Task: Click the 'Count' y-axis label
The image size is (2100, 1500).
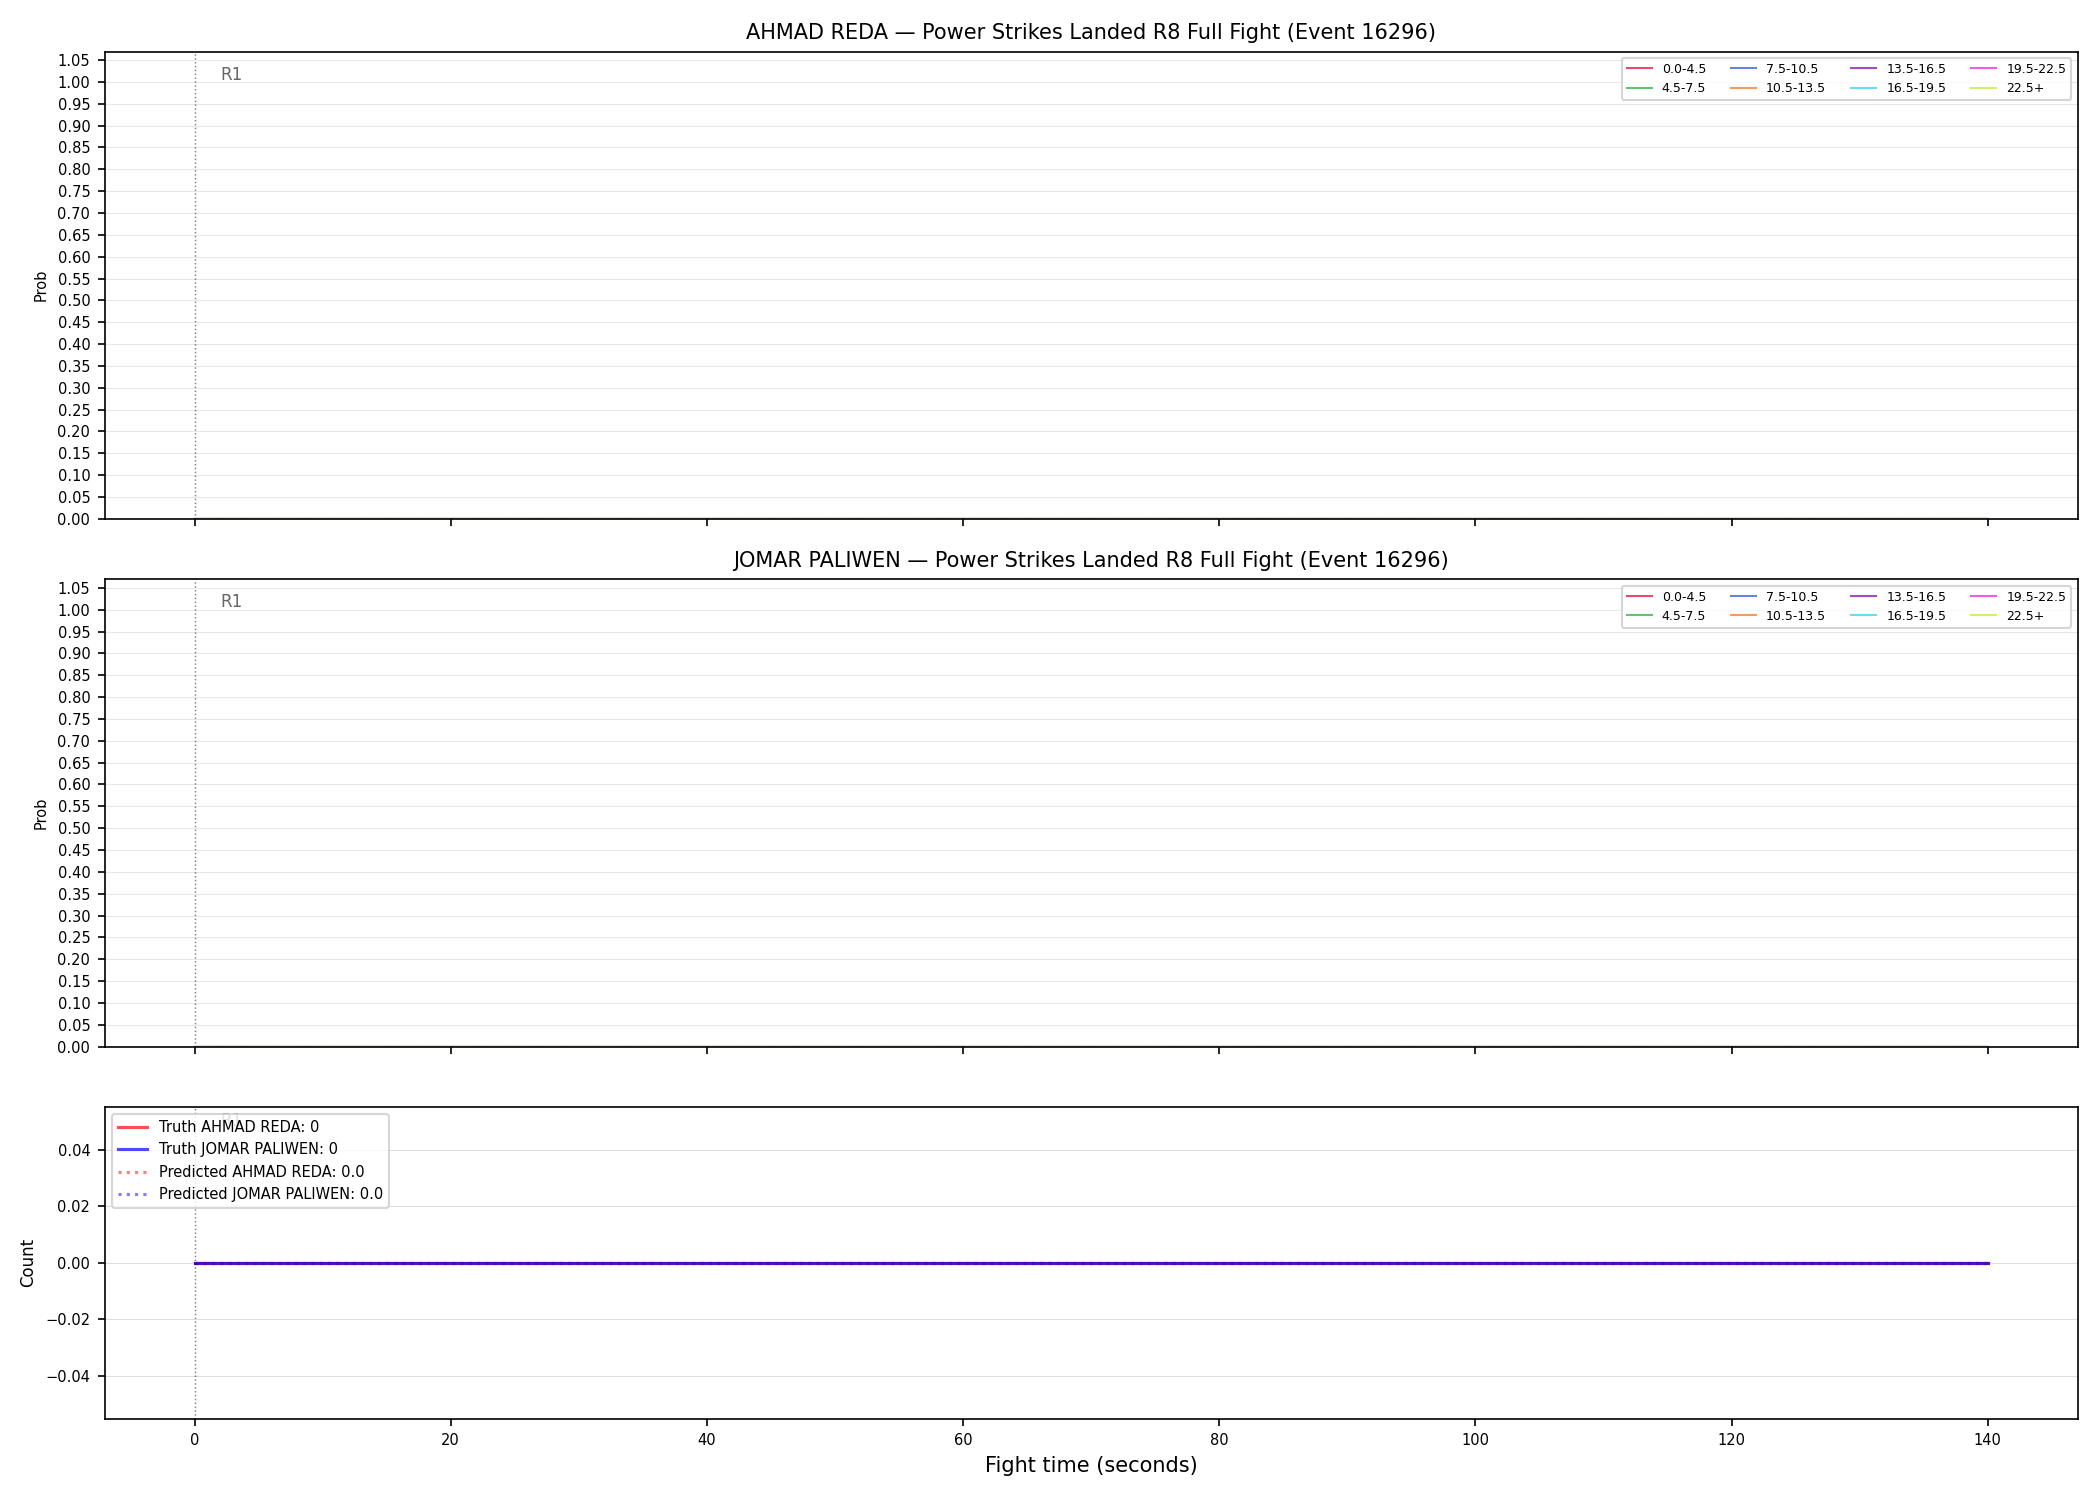Action: click(x=27, y=1263)
